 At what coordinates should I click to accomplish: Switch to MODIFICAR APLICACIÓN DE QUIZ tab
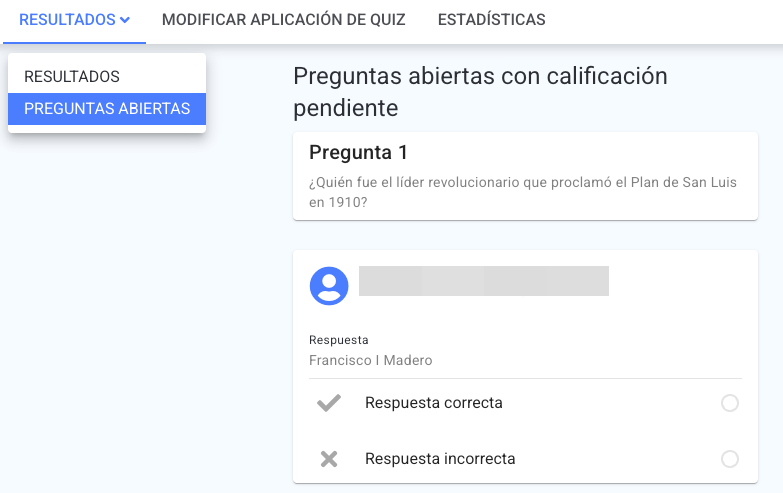[x=284, y=20]
